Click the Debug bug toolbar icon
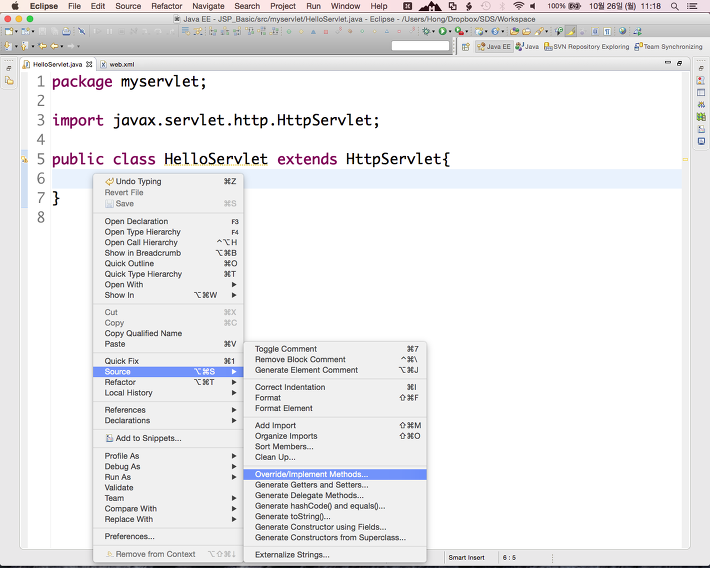 (426, 31)
